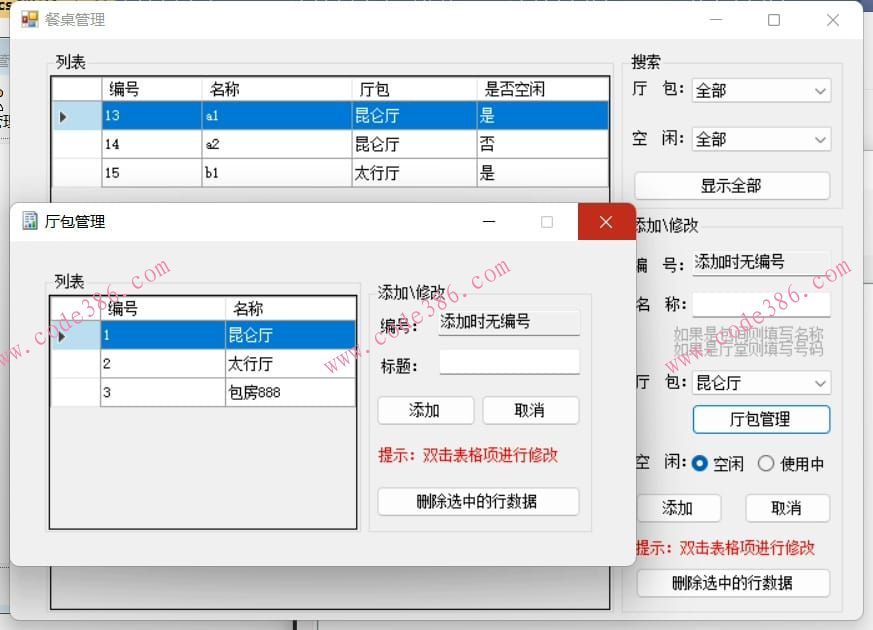Click the 厅包管理 dialog title bar icon

point(28,221)
